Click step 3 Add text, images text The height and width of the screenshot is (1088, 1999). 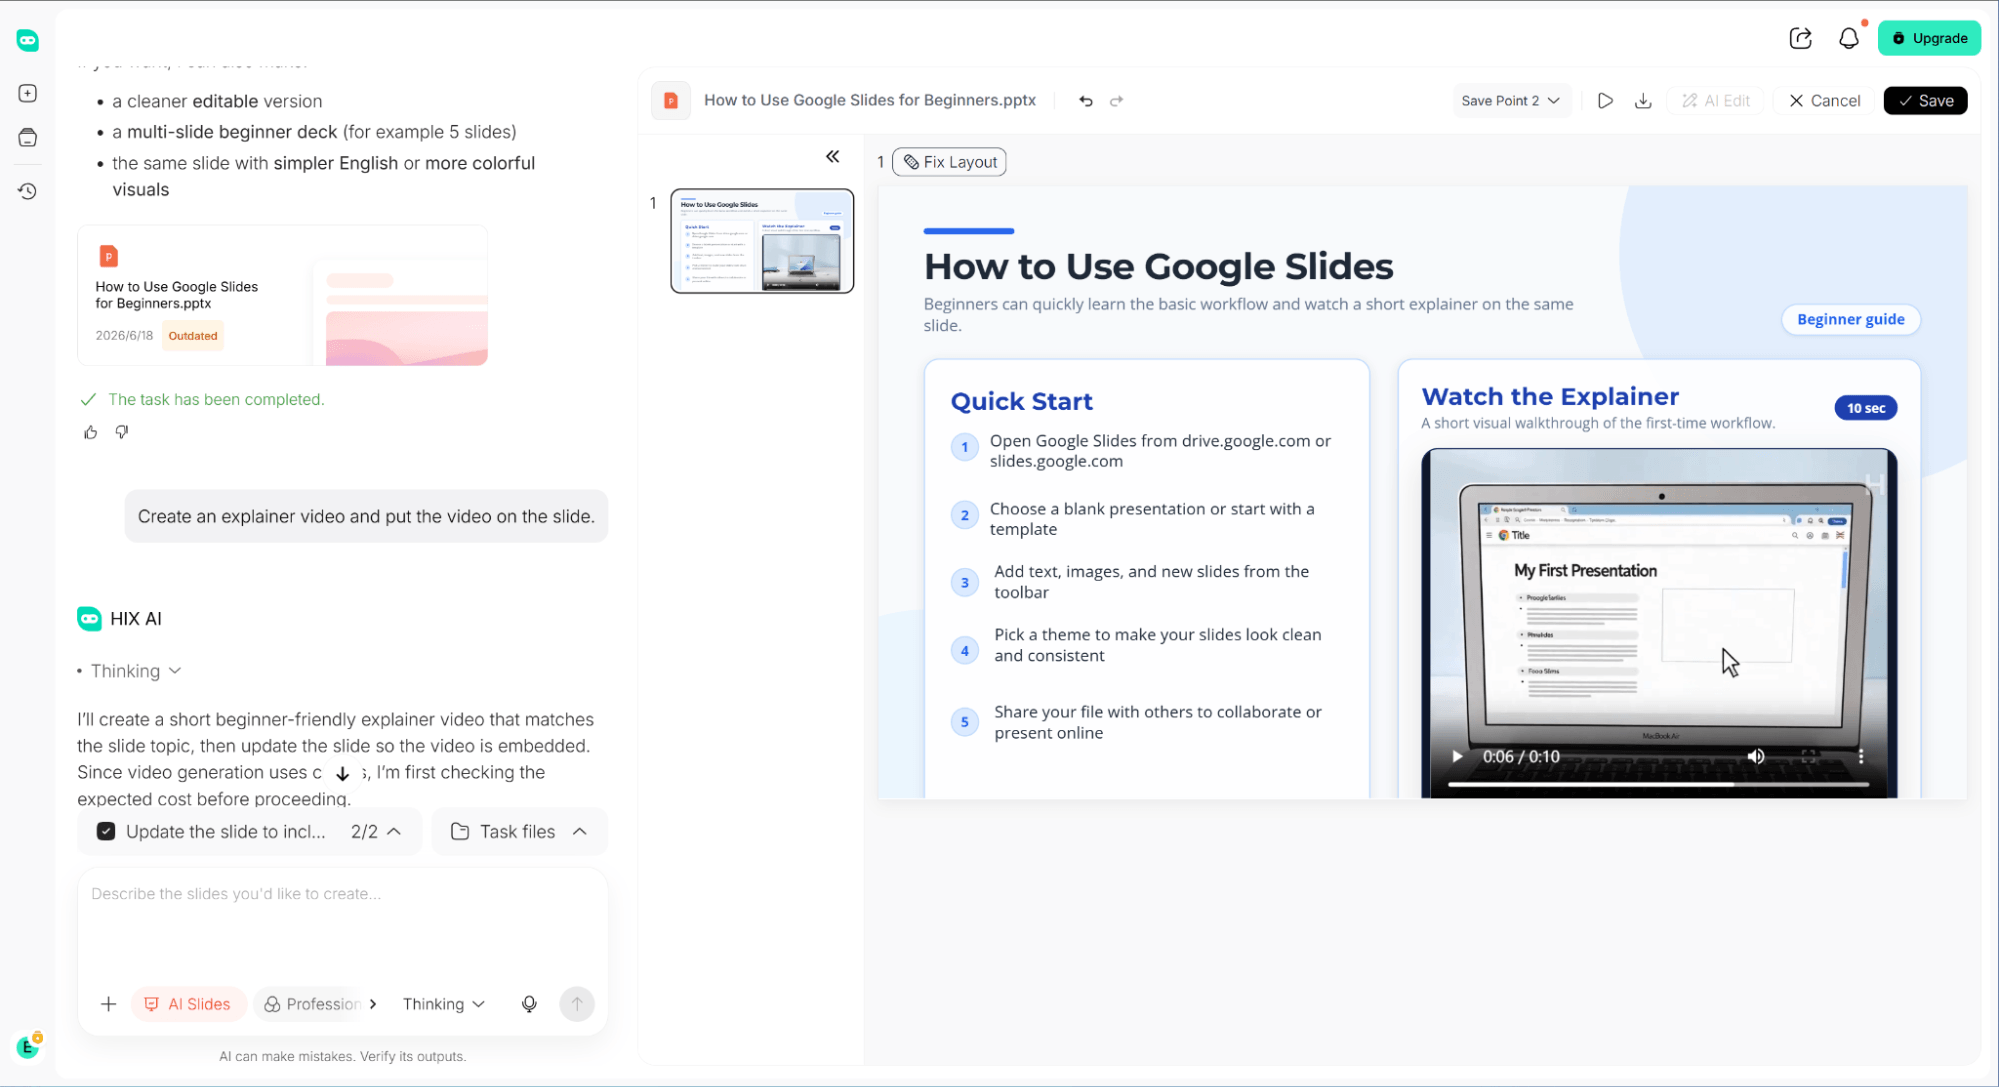(1151, 582)
